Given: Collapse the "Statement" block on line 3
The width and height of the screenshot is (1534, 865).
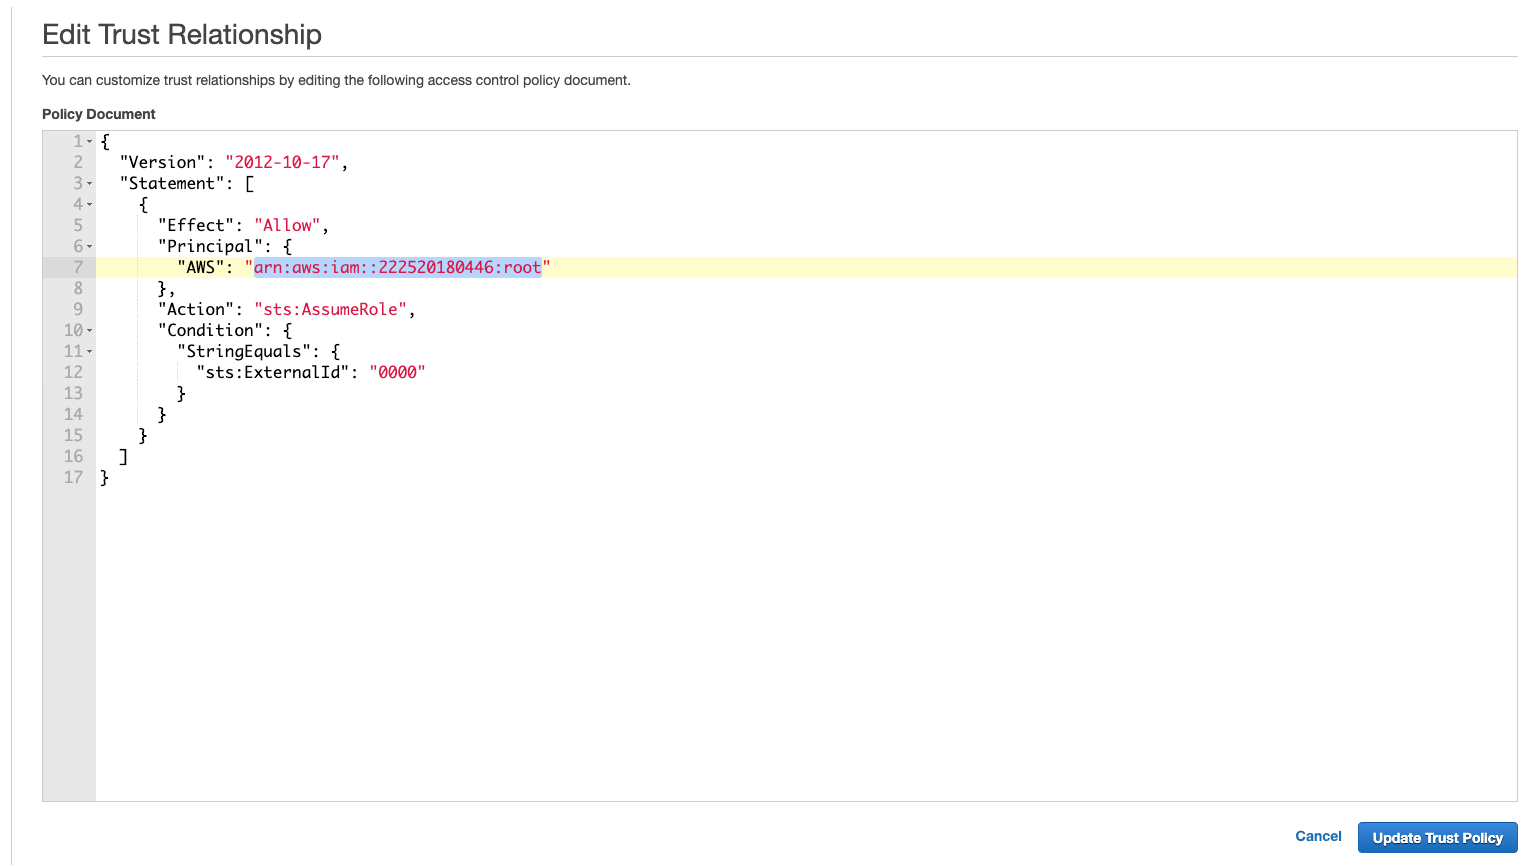Looking at the screenshot, I should [x=89, y=184].
